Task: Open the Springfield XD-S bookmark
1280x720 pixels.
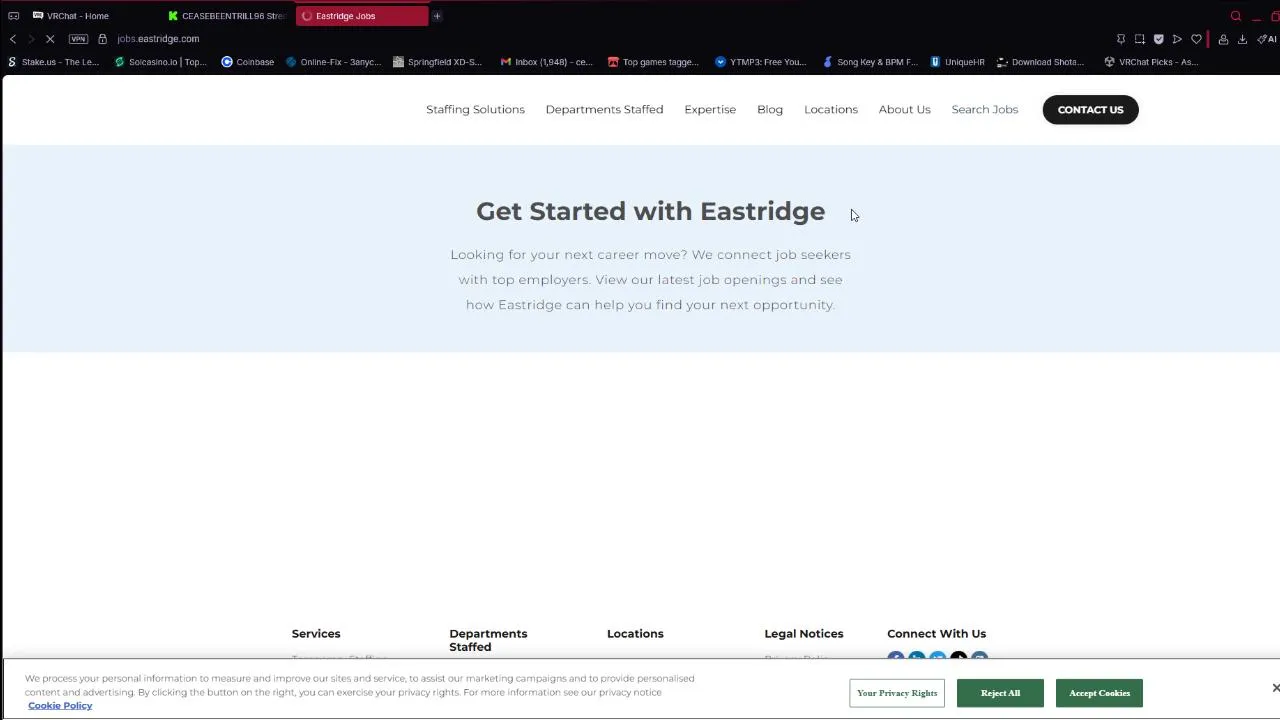Action: [438, 62]
